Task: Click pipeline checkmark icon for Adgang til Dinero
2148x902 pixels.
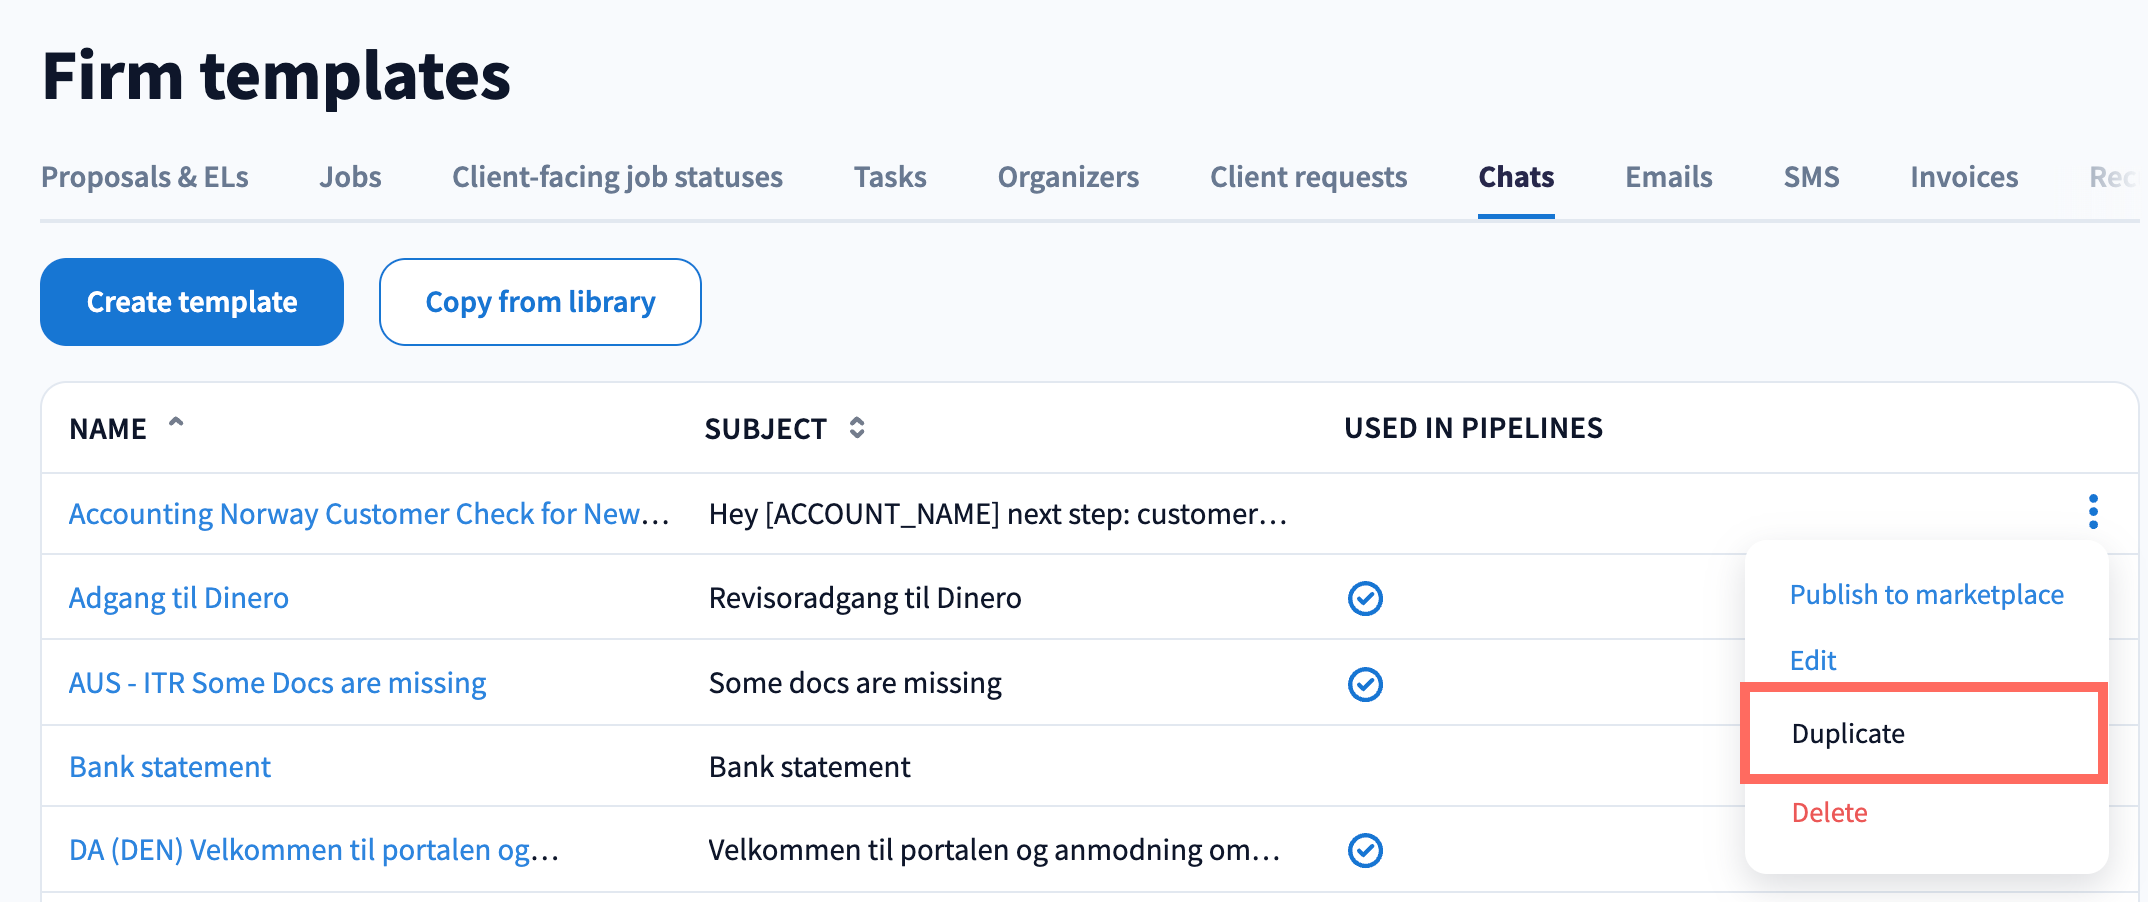Action: 1365,598
